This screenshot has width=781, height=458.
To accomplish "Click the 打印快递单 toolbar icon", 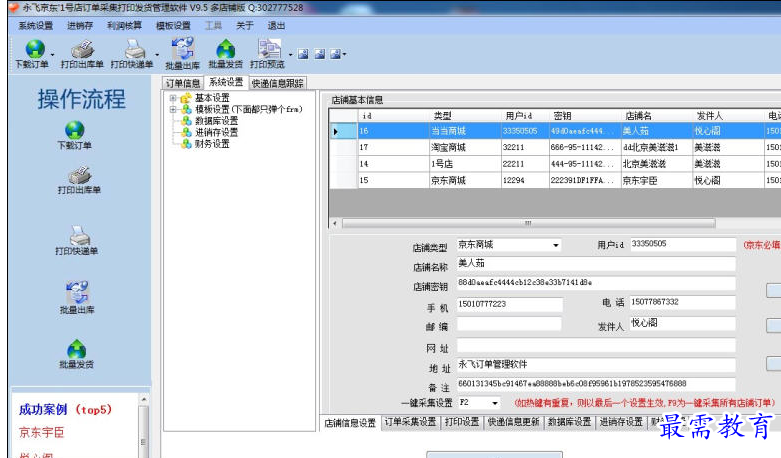I will pos(134,49).
